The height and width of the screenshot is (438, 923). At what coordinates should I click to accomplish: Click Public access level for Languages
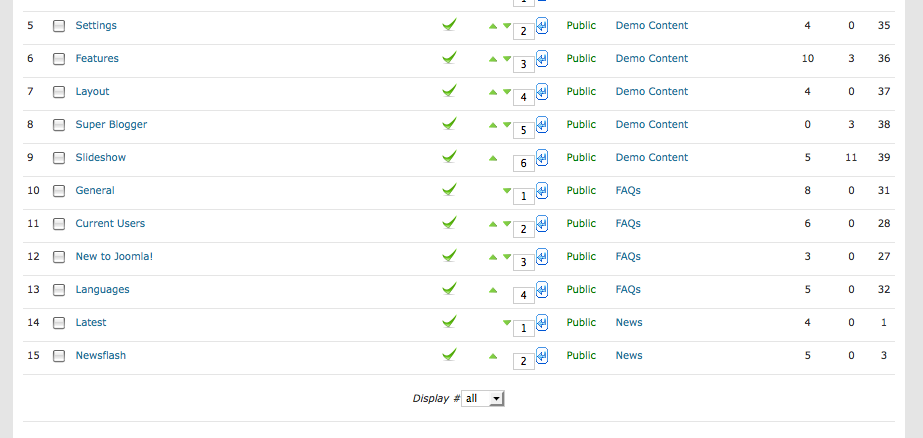point(581,289)
